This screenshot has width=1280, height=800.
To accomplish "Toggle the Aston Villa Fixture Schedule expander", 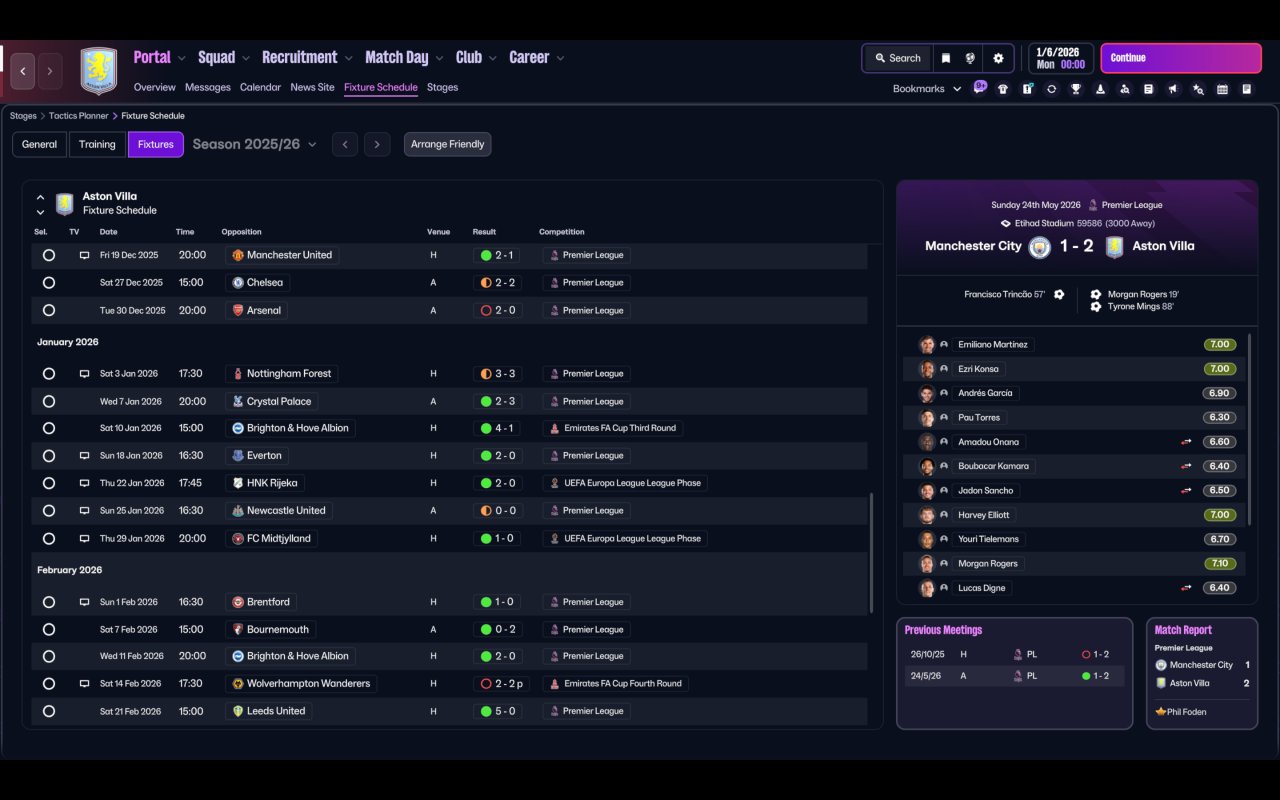I will (40, 204).
